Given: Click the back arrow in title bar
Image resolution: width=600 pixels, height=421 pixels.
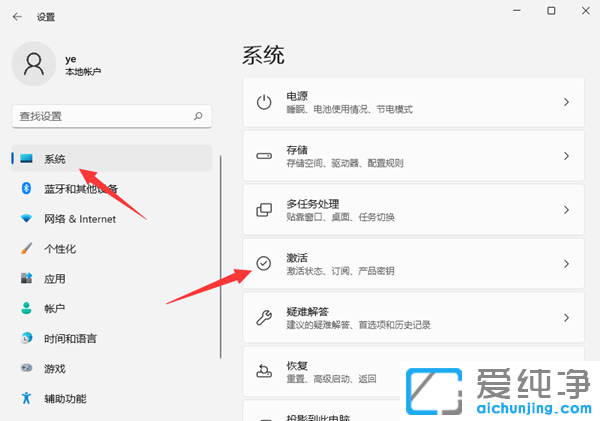Looking at the screenshot, I should coord(17,17).
